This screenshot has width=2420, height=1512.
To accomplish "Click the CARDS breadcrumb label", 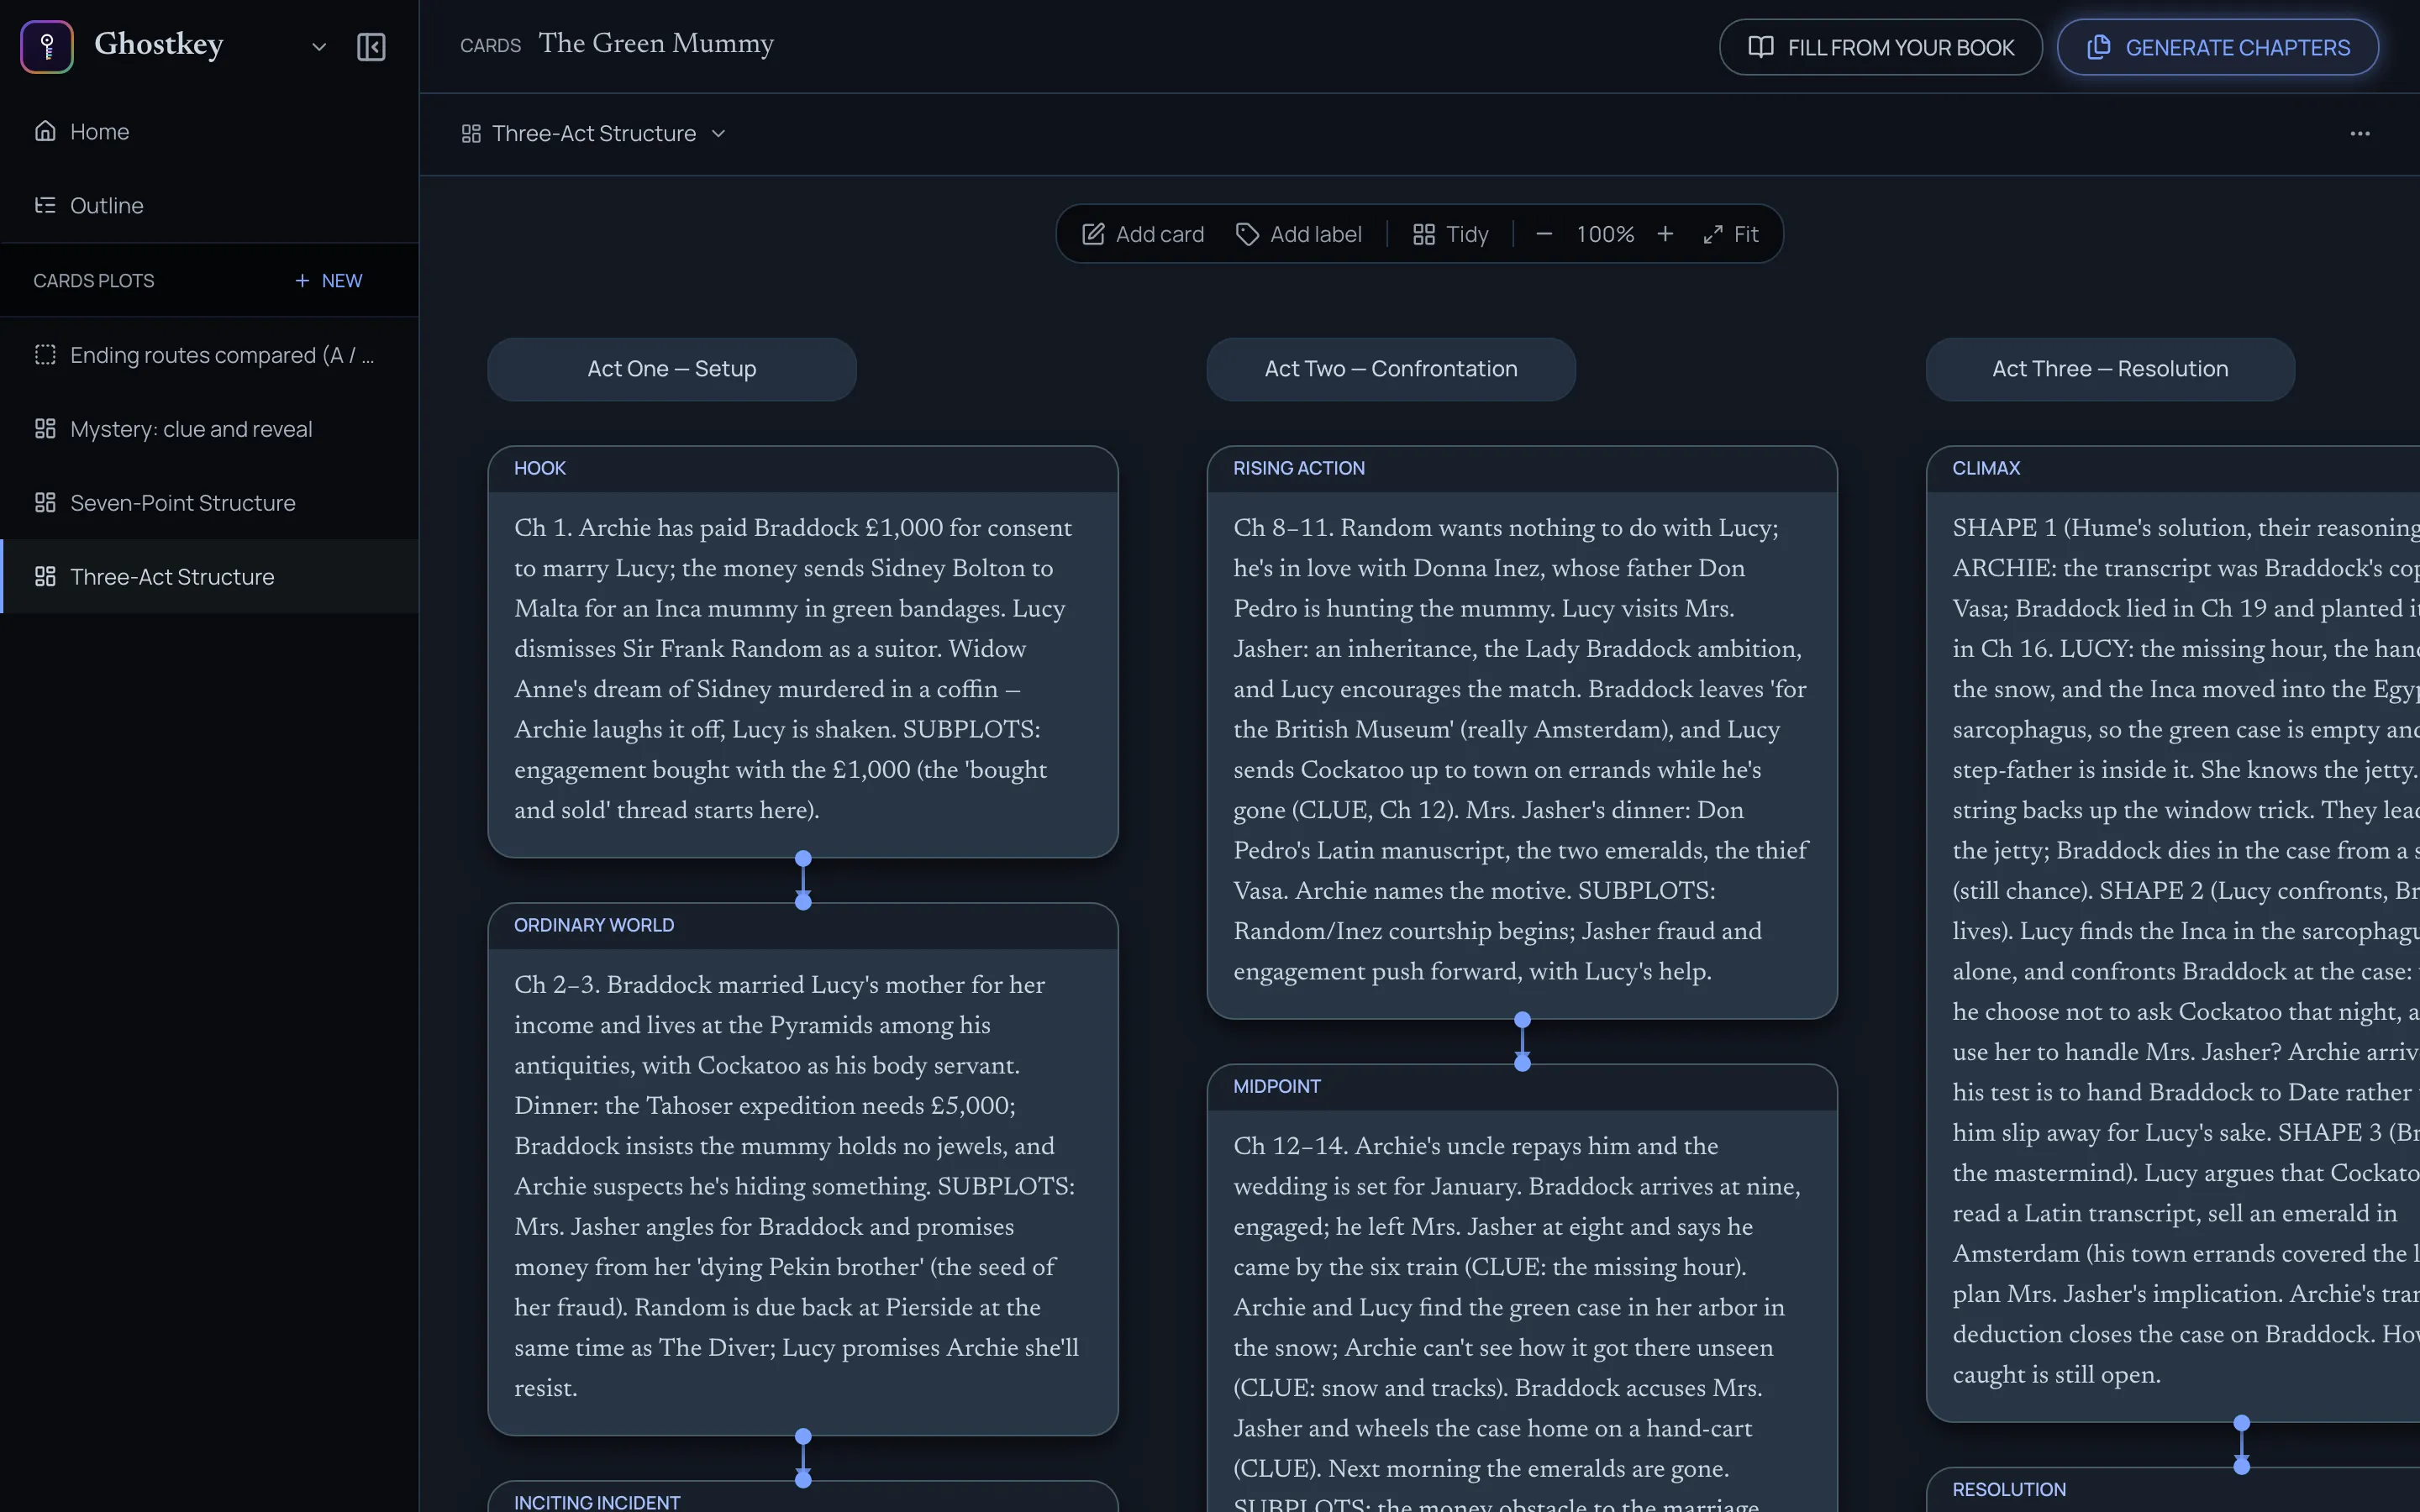I will (x=490, y=46).
